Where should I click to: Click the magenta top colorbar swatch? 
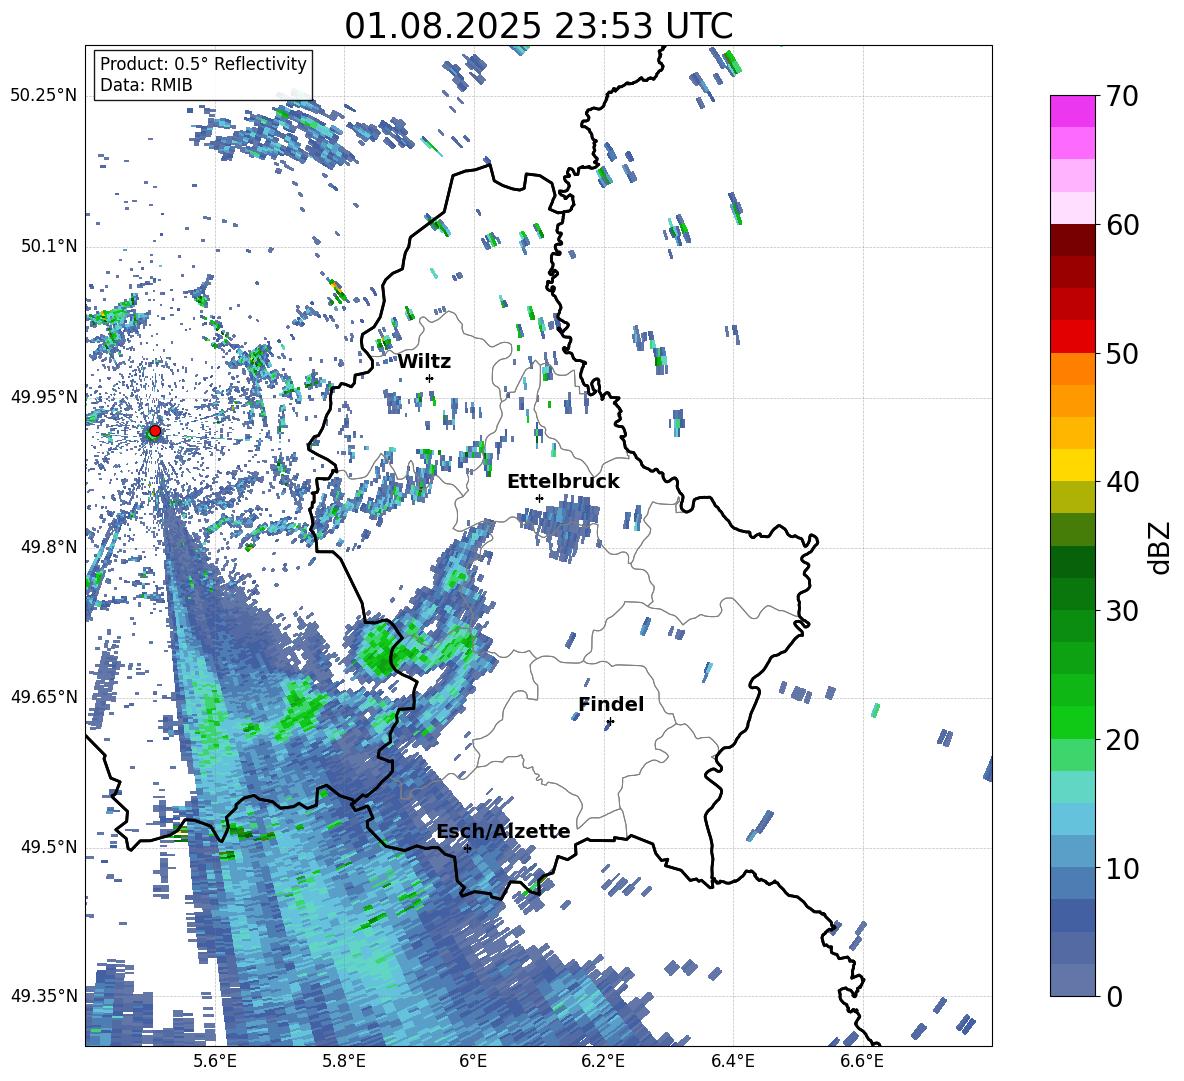click(x=1072, y=111)
